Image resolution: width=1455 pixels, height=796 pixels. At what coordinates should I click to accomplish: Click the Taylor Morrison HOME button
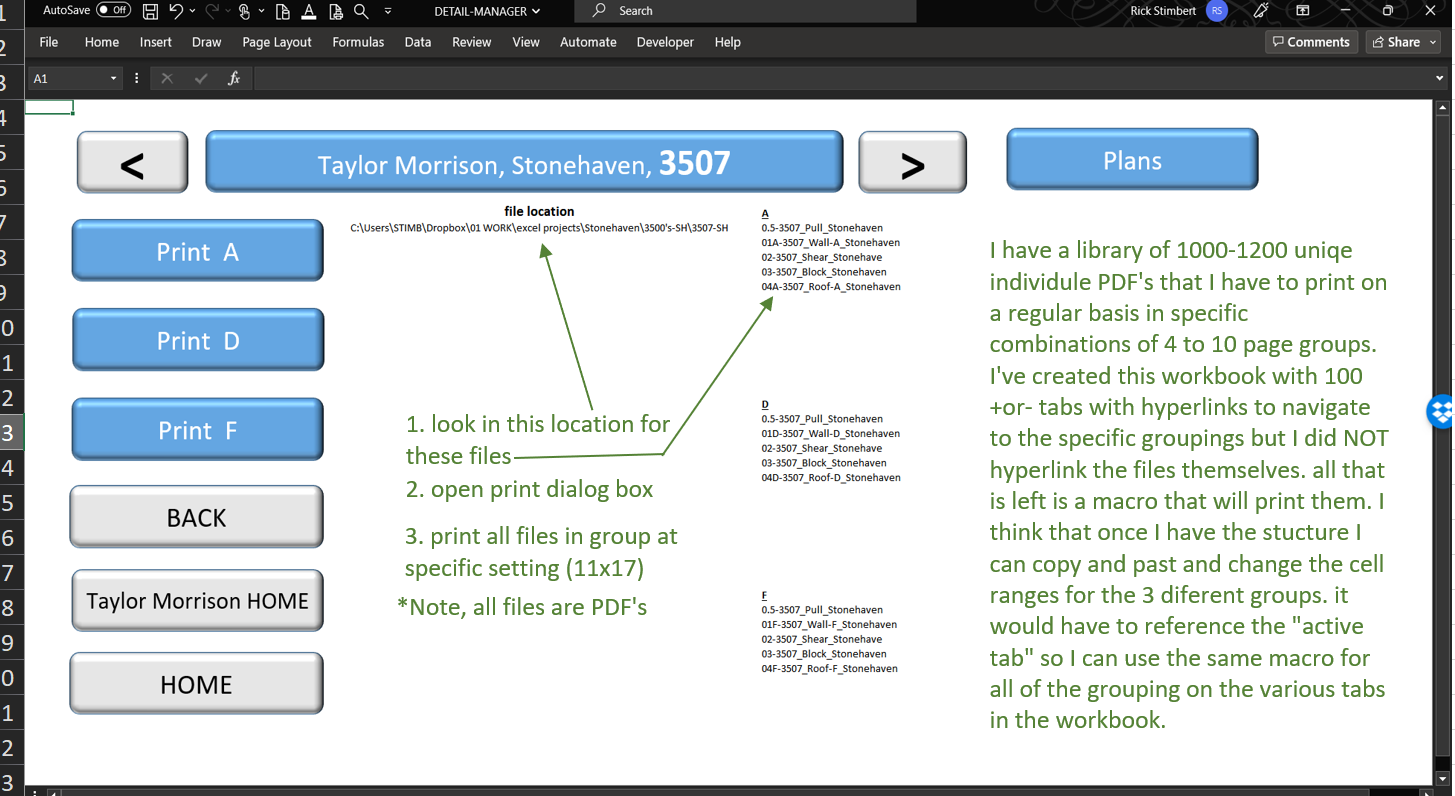(x=197, y=601)
